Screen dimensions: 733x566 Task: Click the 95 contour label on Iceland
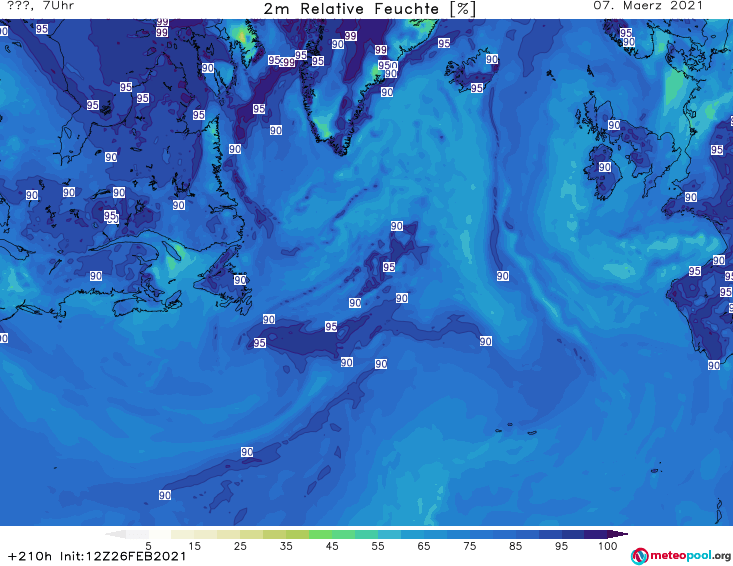point(477,88)
